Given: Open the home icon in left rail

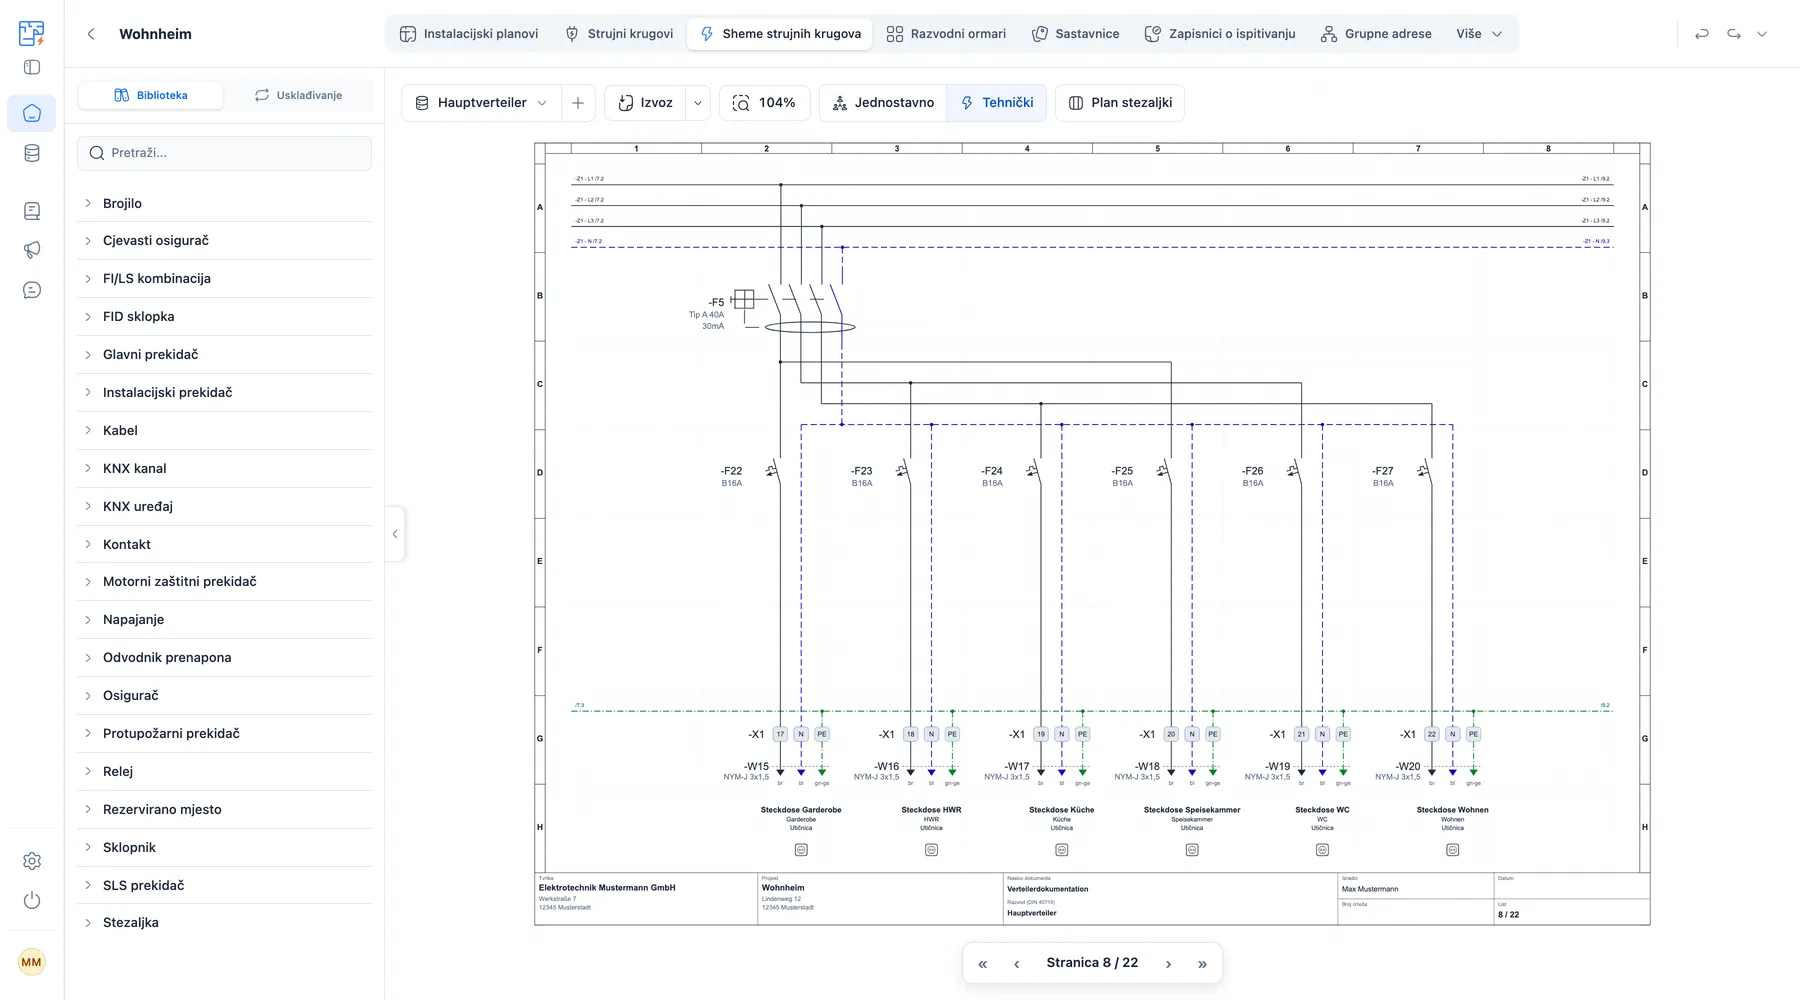Looking at the screenshot, I should pyautogui.click(x=32, y=113).
